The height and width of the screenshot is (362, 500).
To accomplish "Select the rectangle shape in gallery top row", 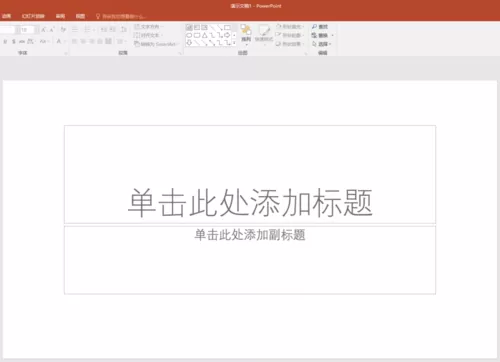I will tap(227, 27).
